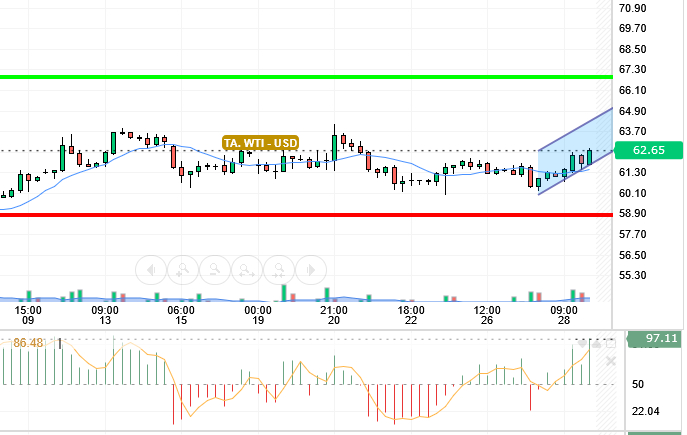Click the 66.10 price axis label
The image size is (687, 435).
[632, 90]
